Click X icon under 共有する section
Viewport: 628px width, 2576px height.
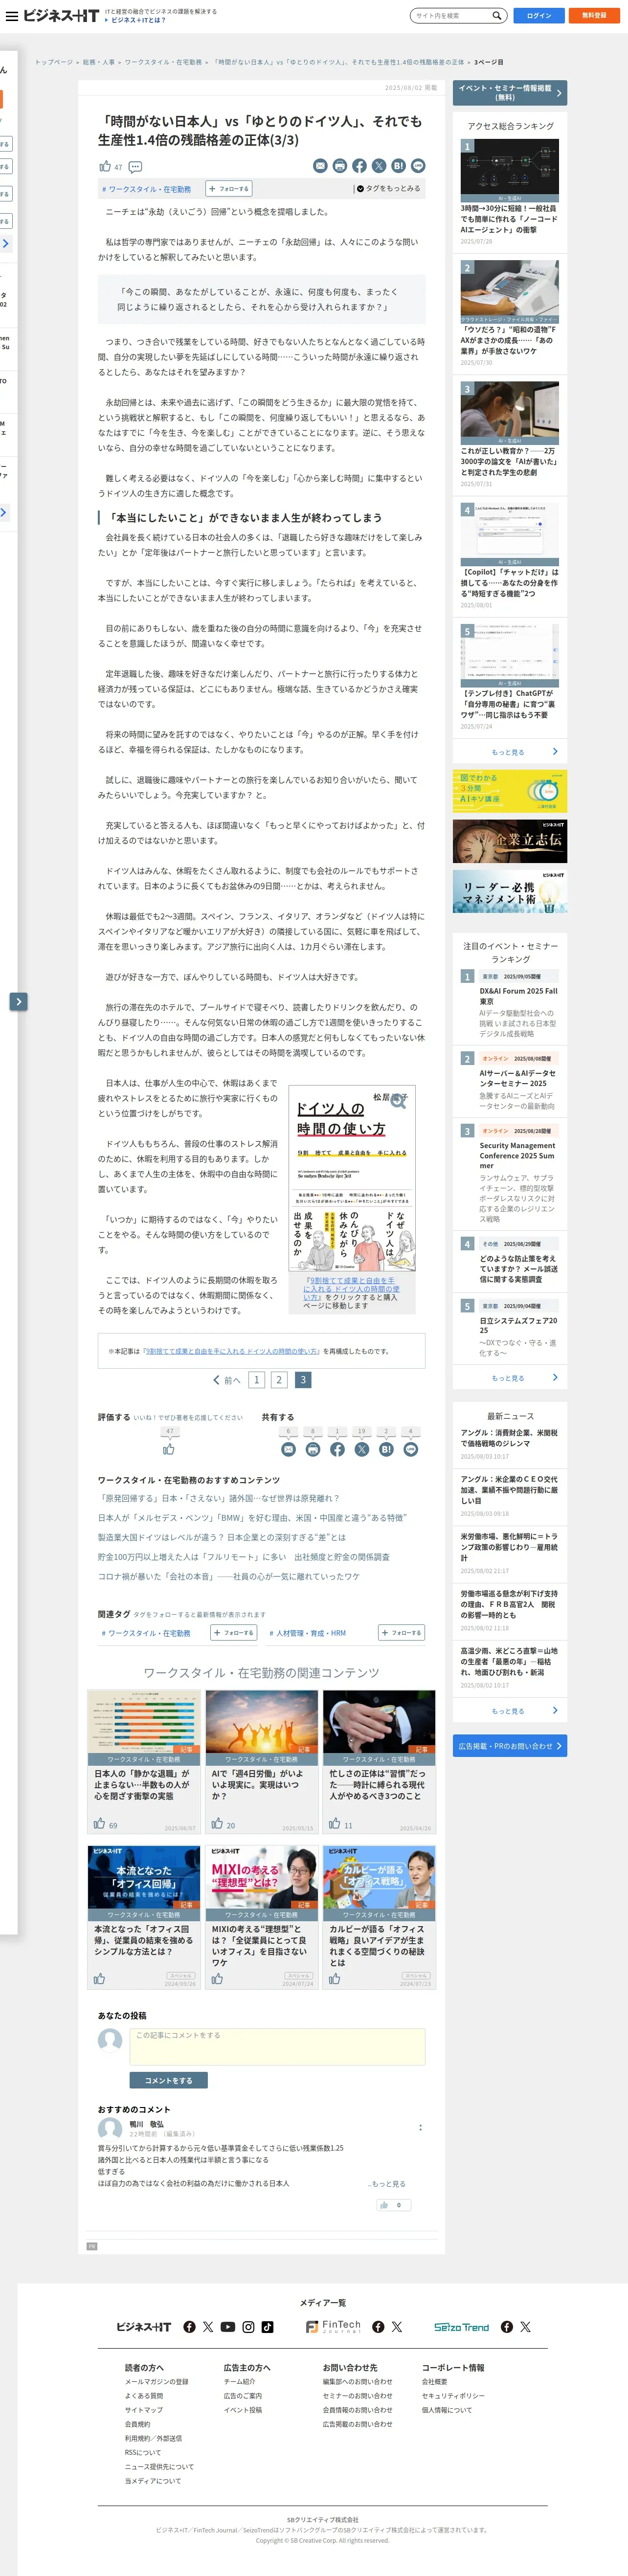coord(362,1449)
